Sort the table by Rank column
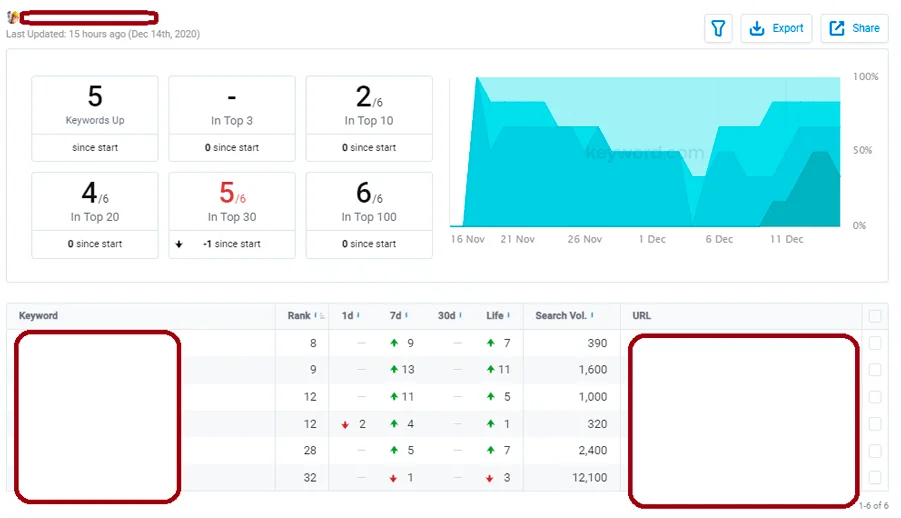 coord(300,316)
